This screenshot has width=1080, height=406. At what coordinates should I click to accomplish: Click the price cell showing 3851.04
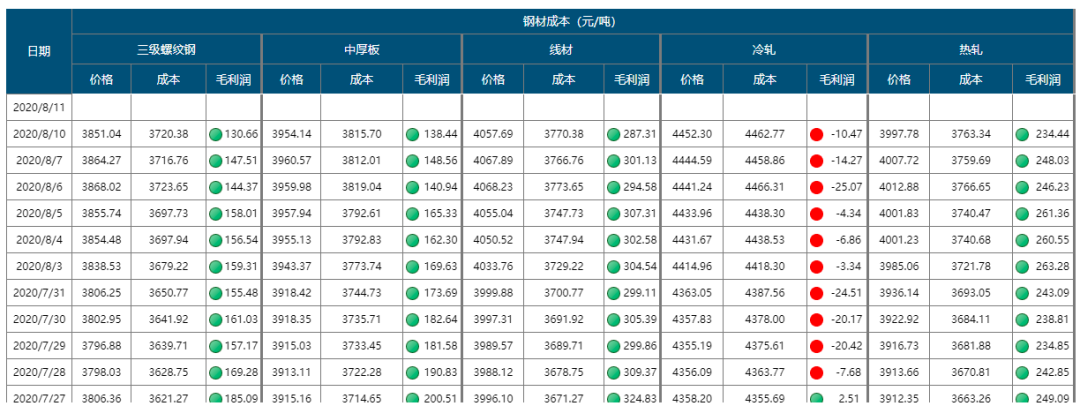click(x=101, y=134)
